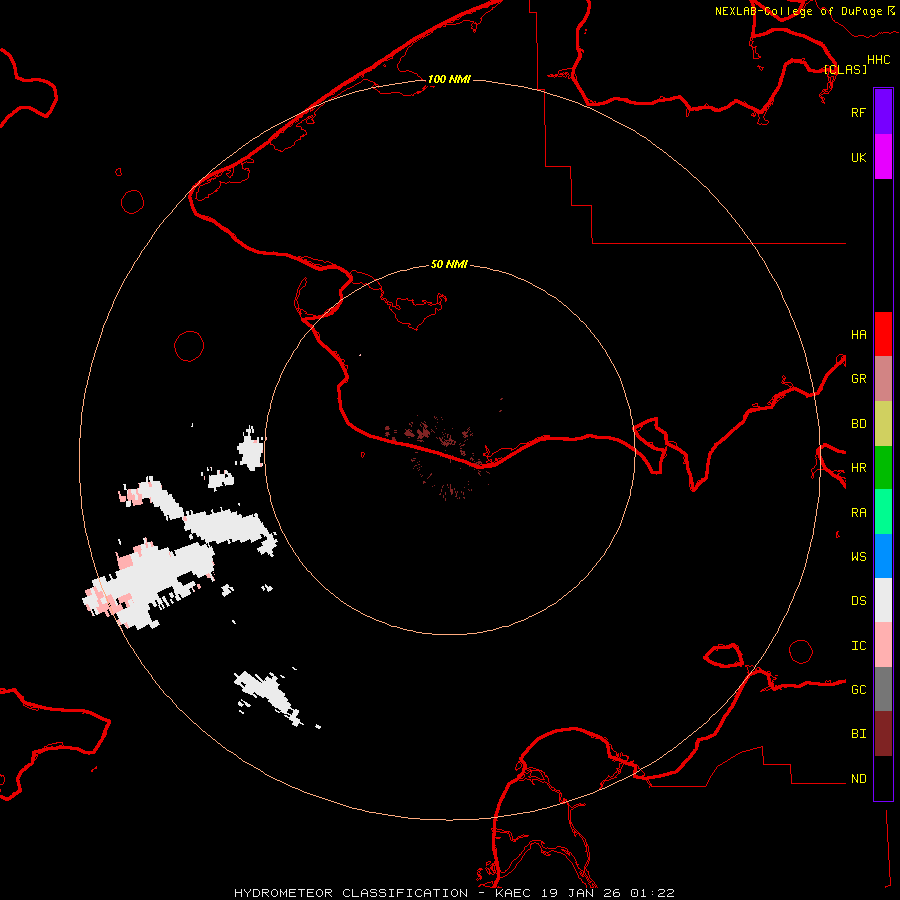
Task: Click the DS legend label
Action: 858,601
